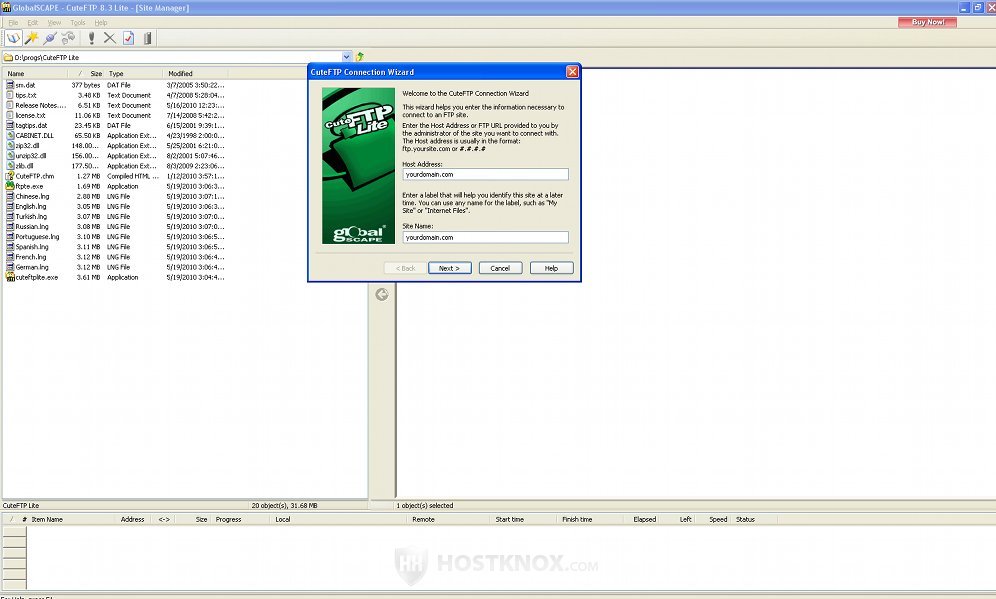Click the exclamation mark toolbar icon
The image size is (996, 599).
[91, 38]
